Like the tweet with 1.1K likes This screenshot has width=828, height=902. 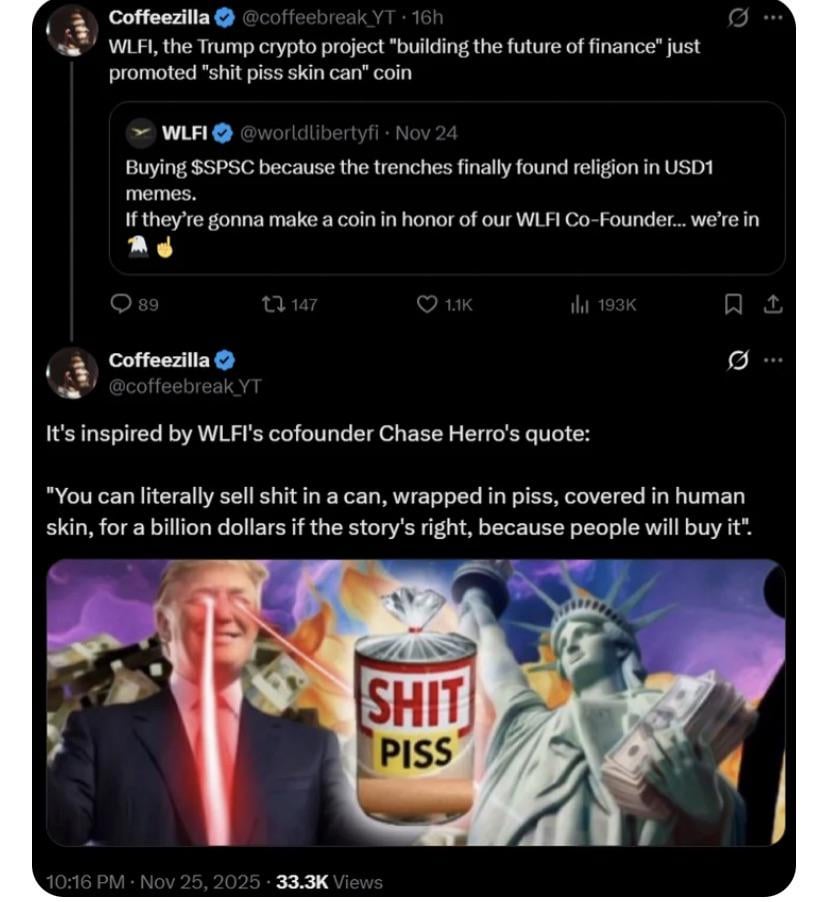(x=426, y=305)
